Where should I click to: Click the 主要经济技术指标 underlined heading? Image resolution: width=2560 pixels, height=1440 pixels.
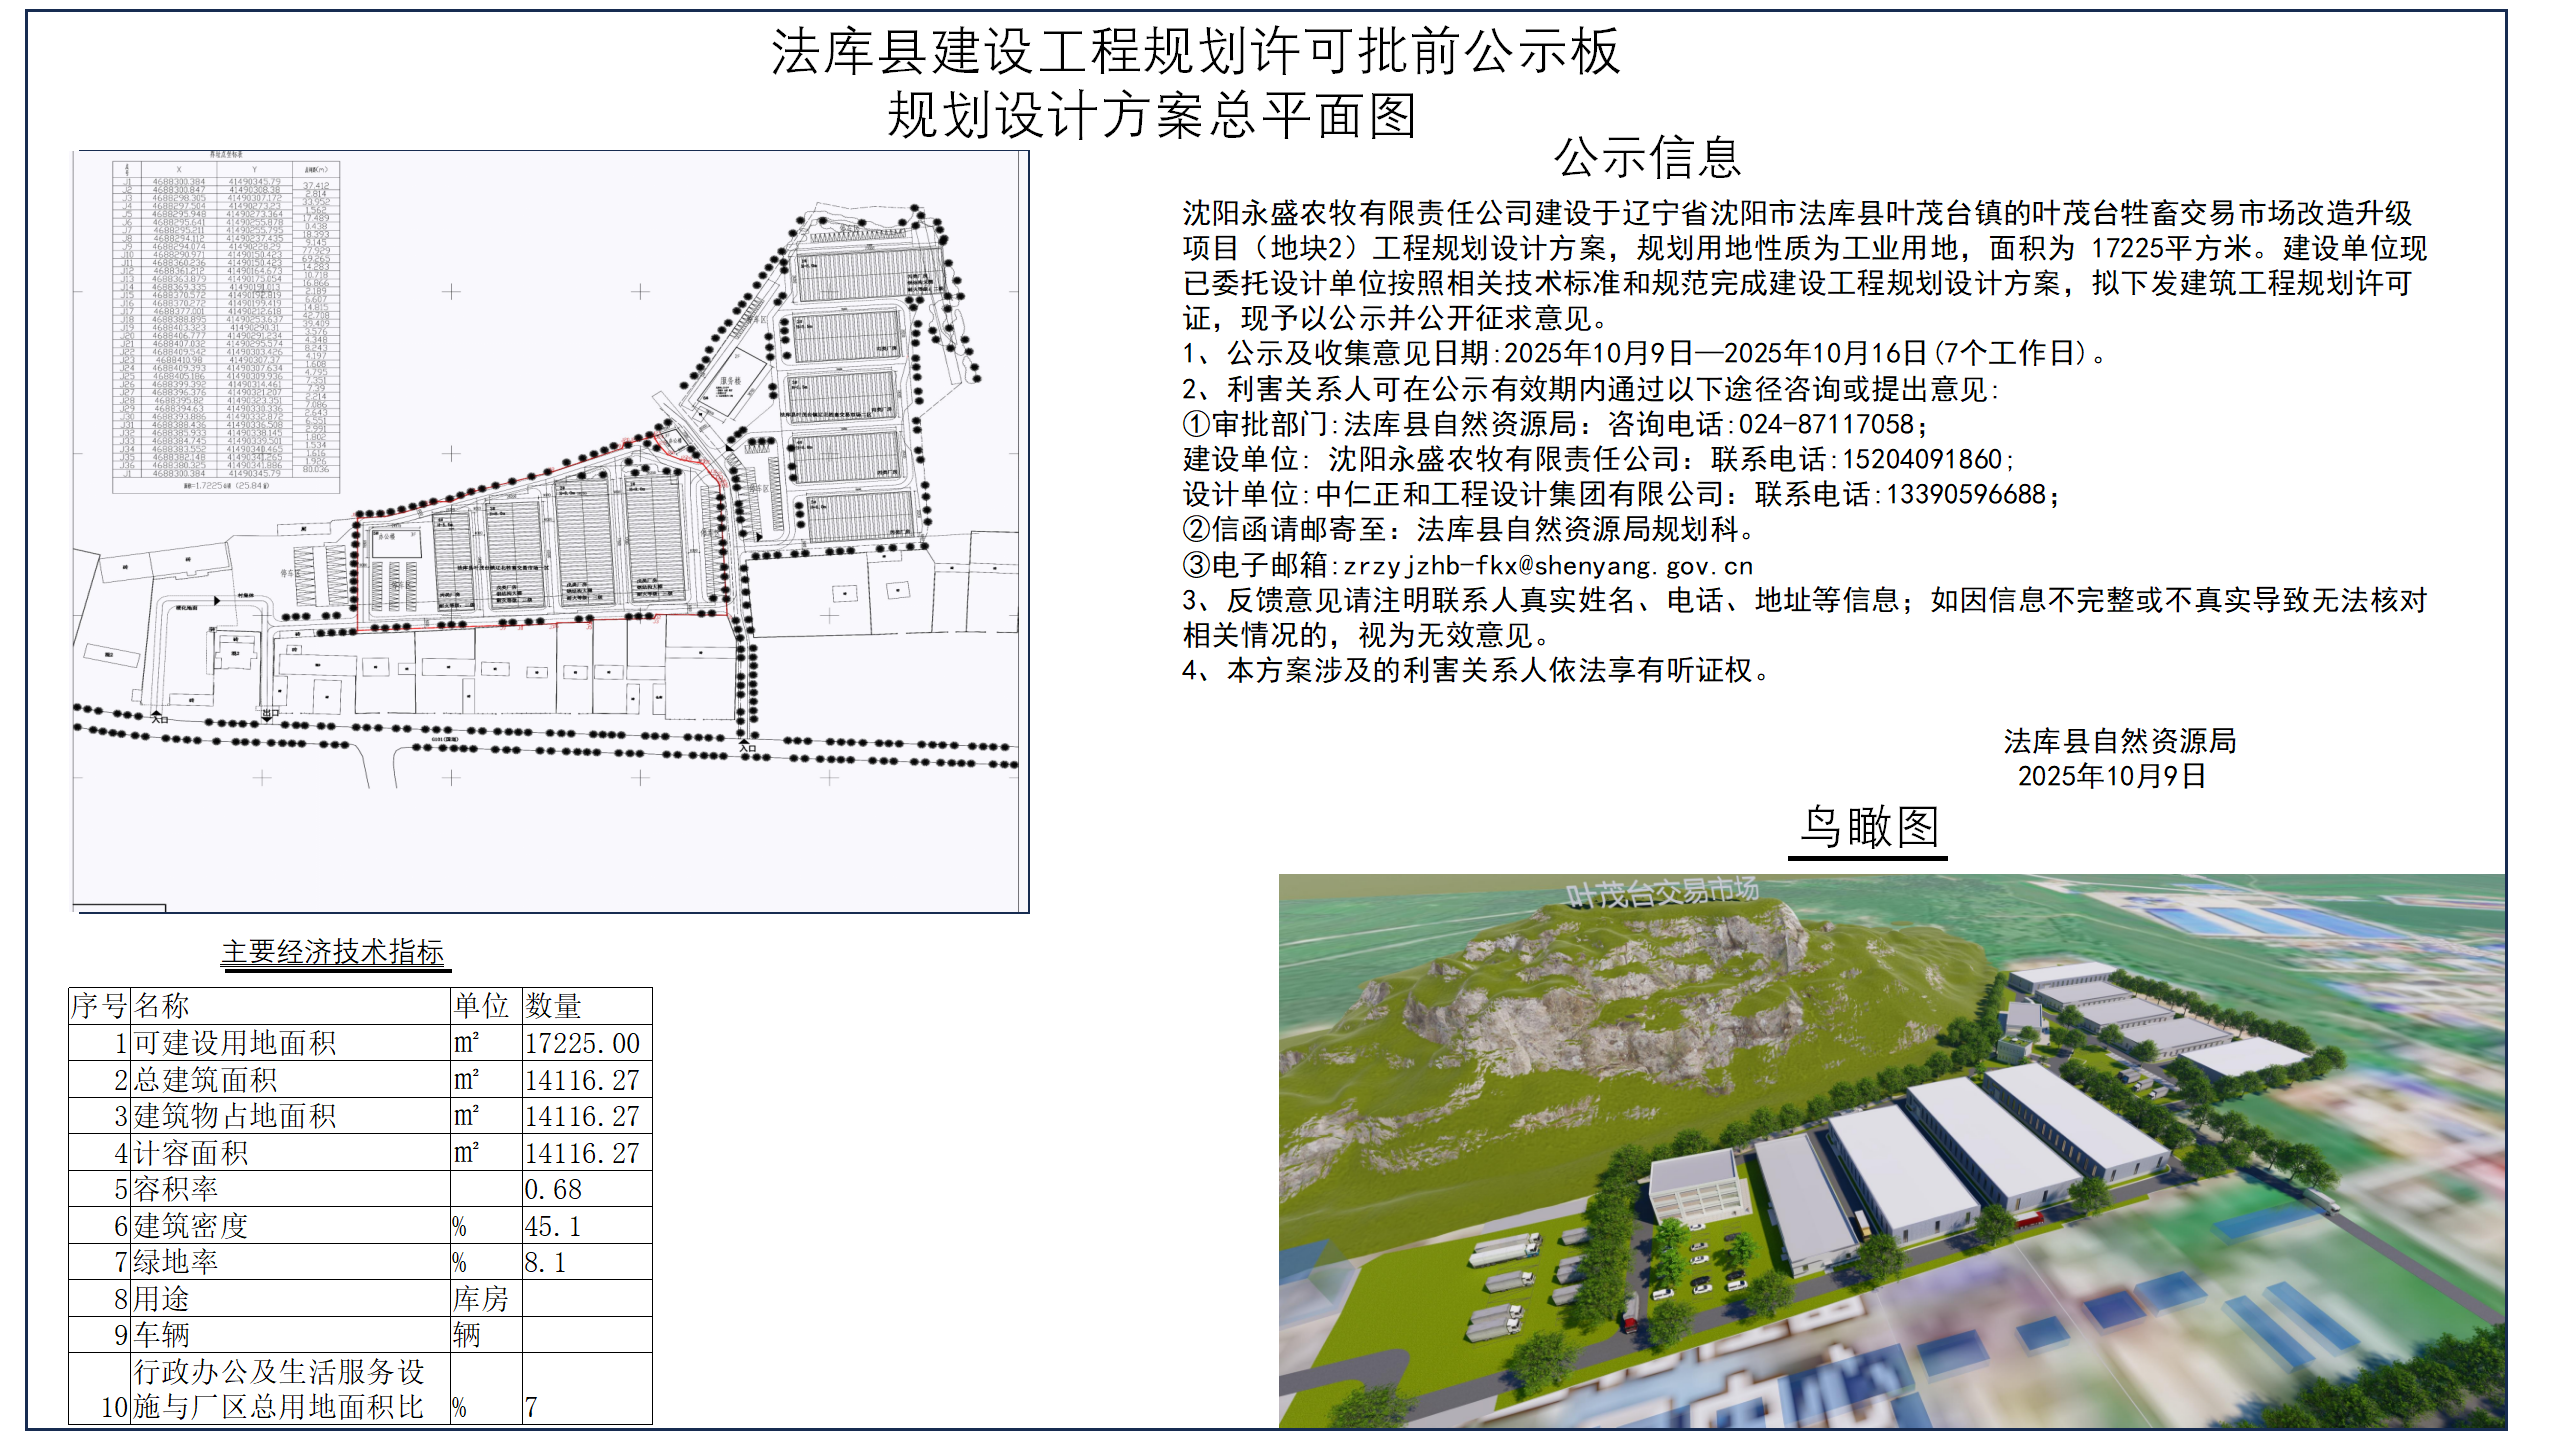333,952
